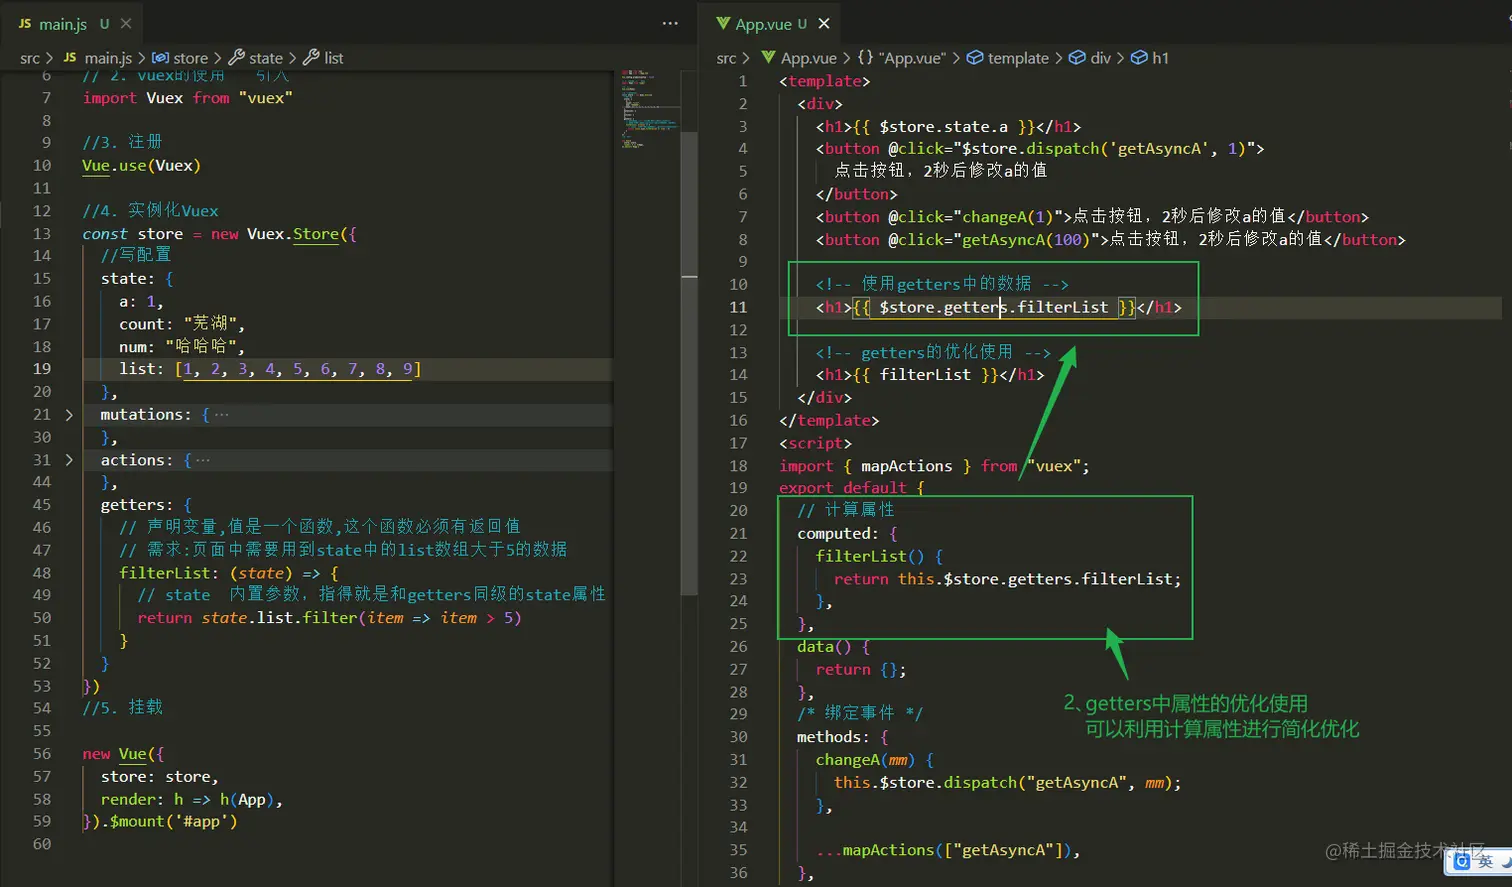Click line number 11 in App.vue
Image resolution: width=1512 pixels, height=887 pixels.
[x=738, y=307]
